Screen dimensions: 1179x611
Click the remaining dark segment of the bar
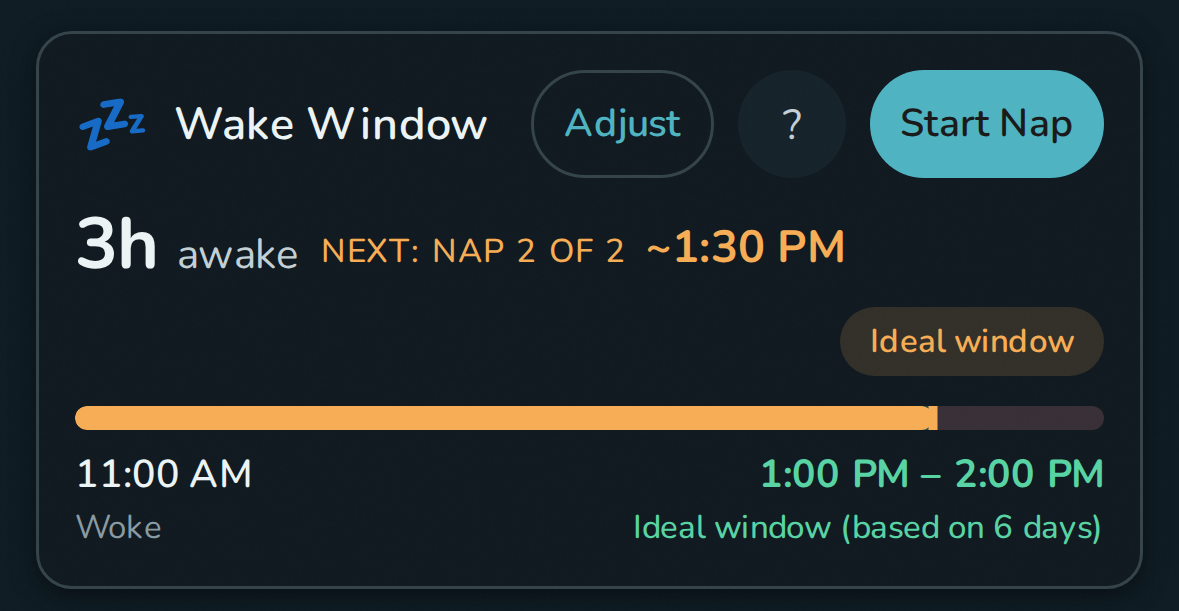click(1020, 417)
